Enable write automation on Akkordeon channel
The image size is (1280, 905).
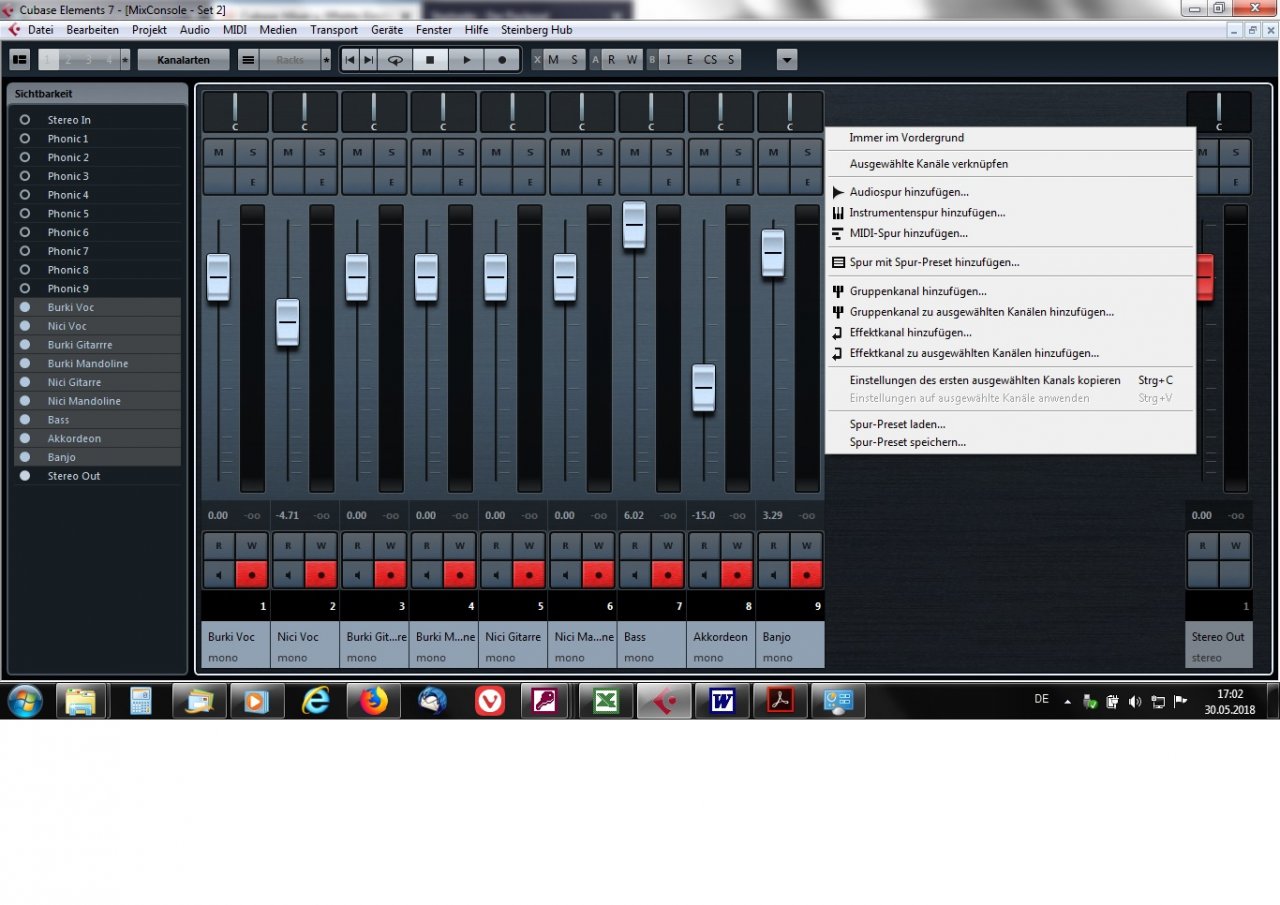click(737, 546)
